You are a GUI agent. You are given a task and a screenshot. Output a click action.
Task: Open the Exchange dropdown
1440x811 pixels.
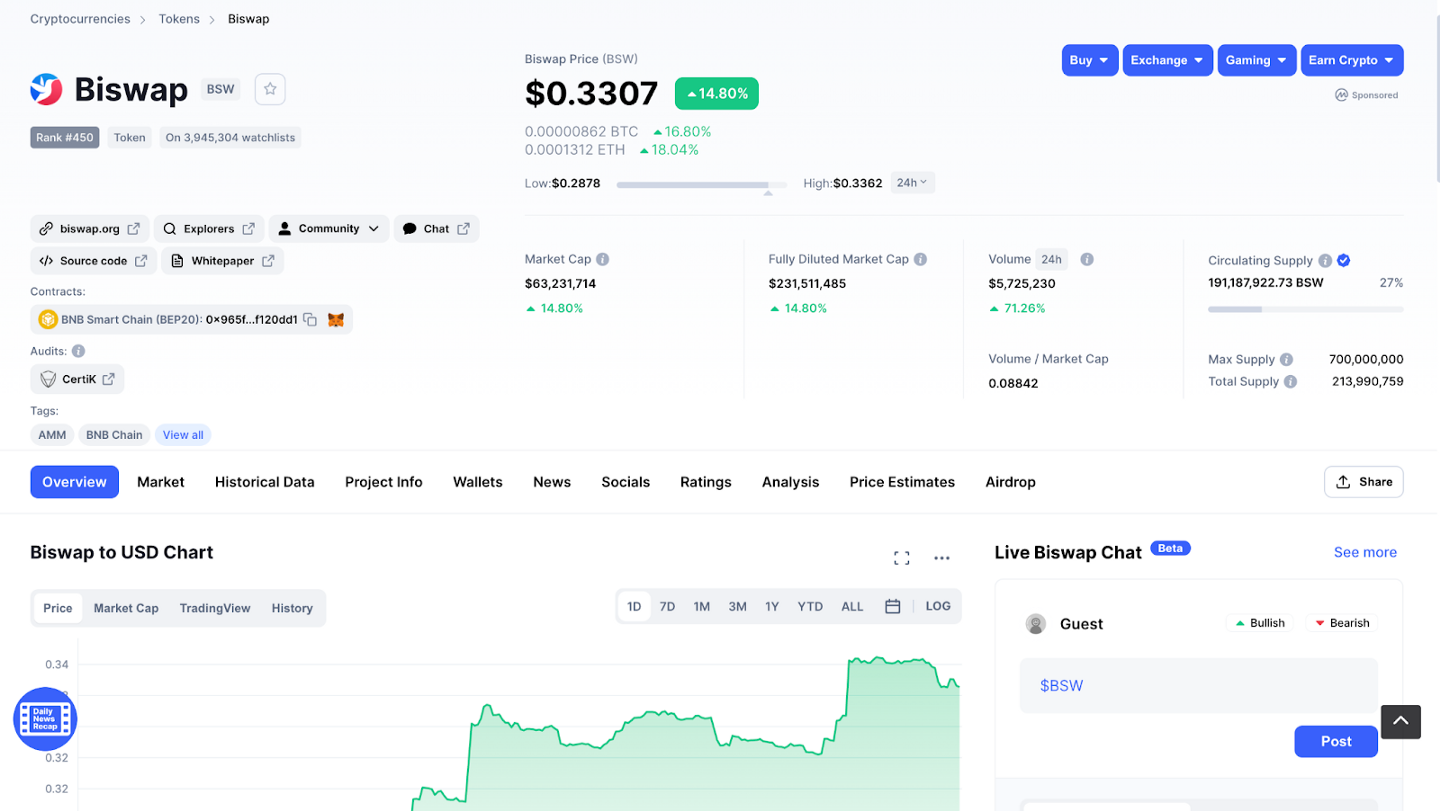1168,60
